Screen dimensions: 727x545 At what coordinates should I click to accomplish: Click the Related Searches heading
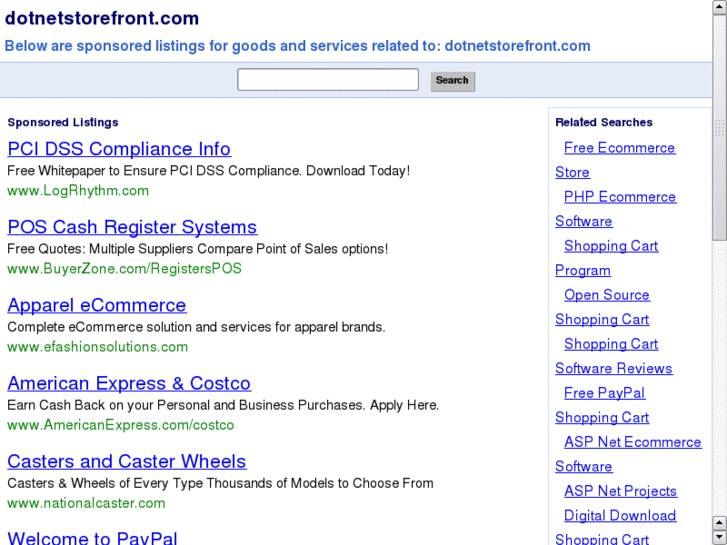pos(604,122)
